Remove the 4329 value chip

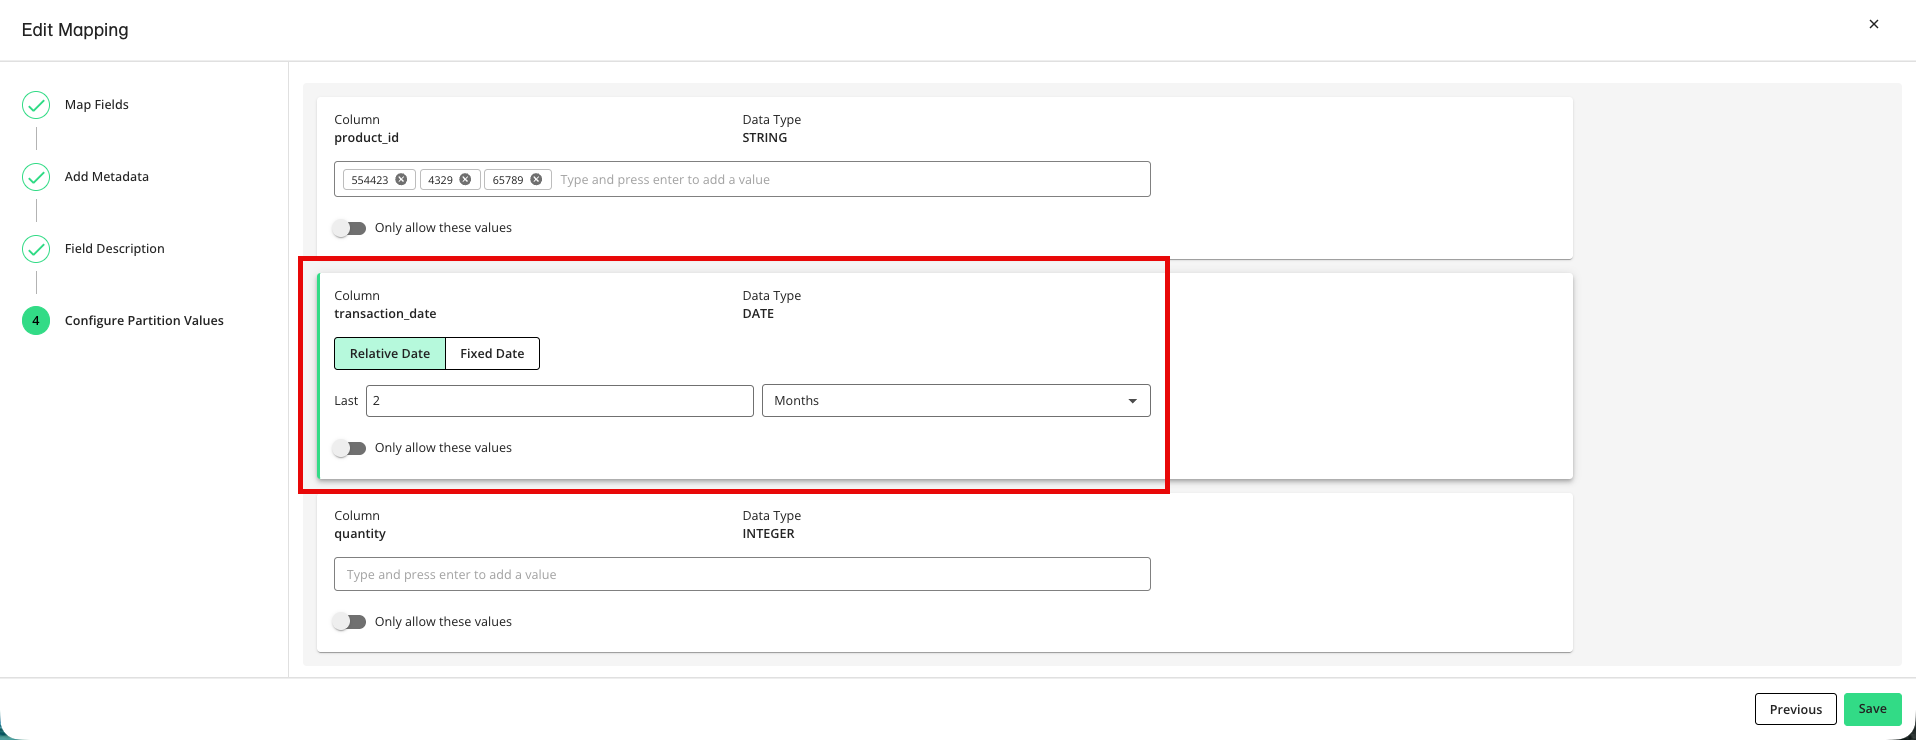point(465,180)
